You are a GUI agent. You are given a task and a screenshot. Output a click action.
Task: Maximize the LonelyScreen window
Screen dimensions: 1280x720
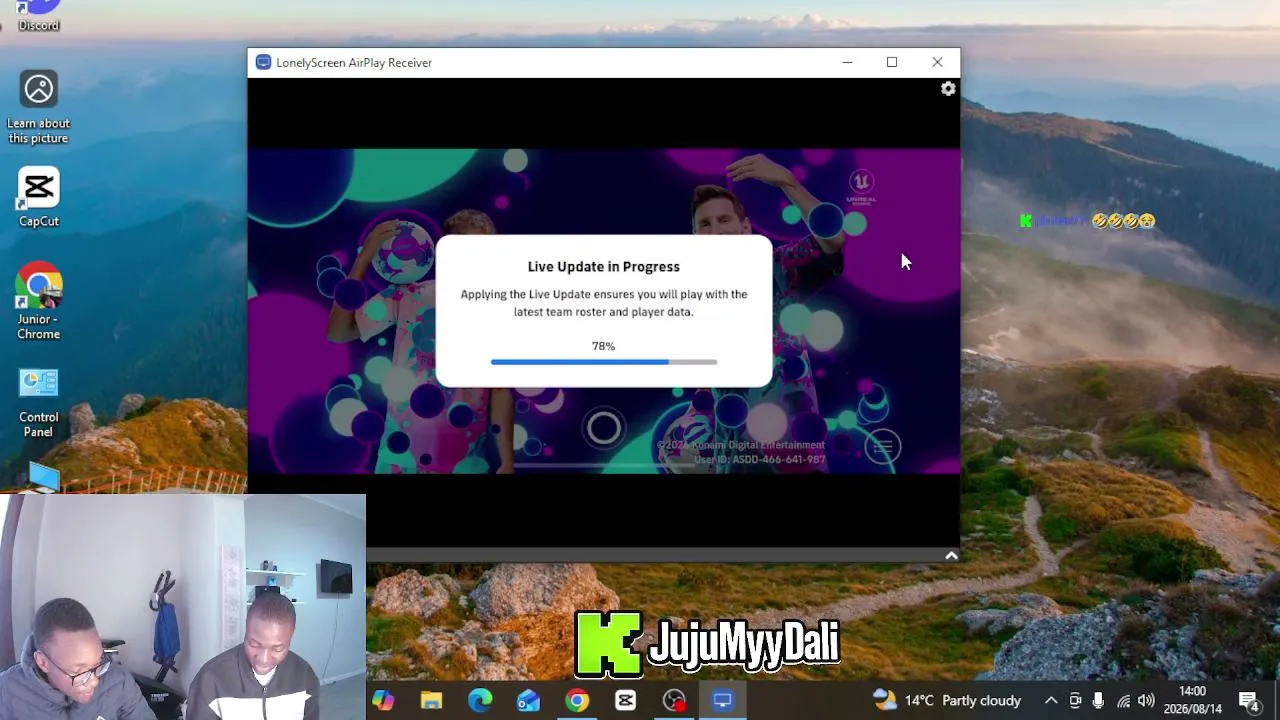(892, 62)
